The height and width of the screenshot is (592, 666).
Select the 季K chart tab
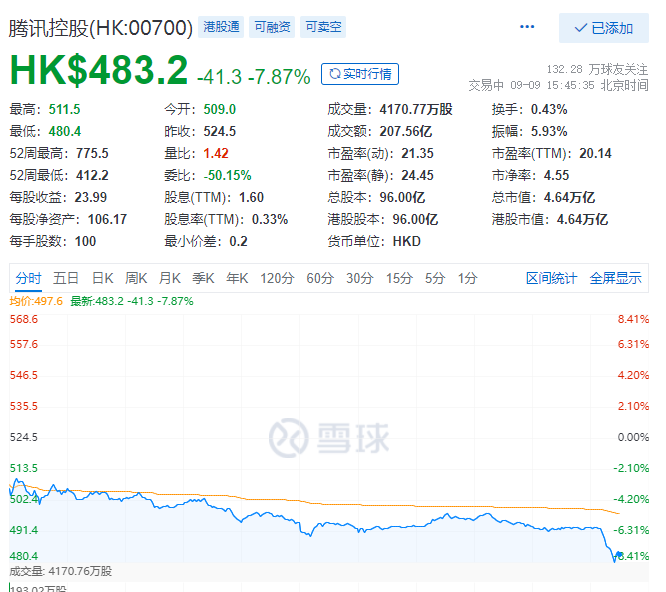[203, 279]
